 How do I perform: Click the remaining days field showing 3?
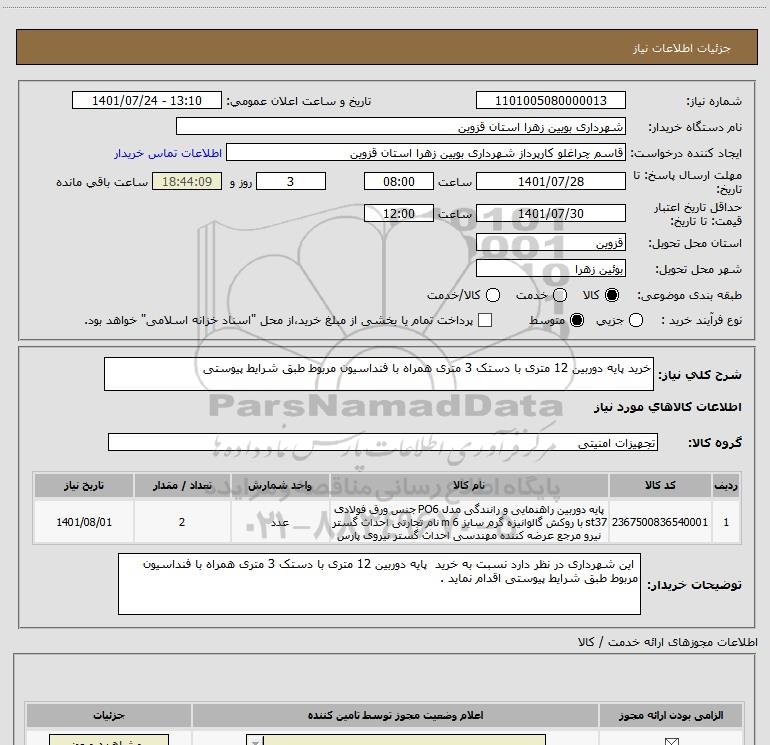pyautogui.click(x=291, y=182)
